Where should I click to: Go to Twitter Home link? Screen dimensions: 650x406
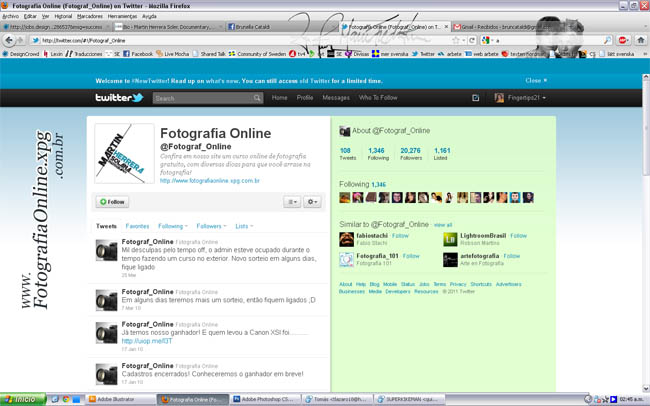(279, 97)
